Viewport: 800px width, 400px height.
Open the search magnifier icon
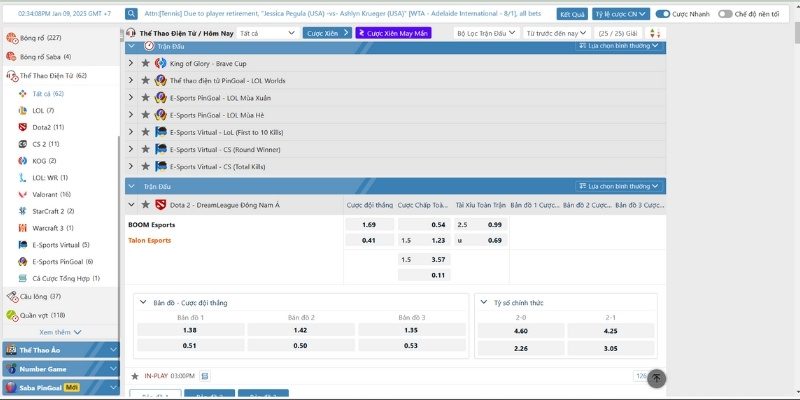tap(132, 14)
